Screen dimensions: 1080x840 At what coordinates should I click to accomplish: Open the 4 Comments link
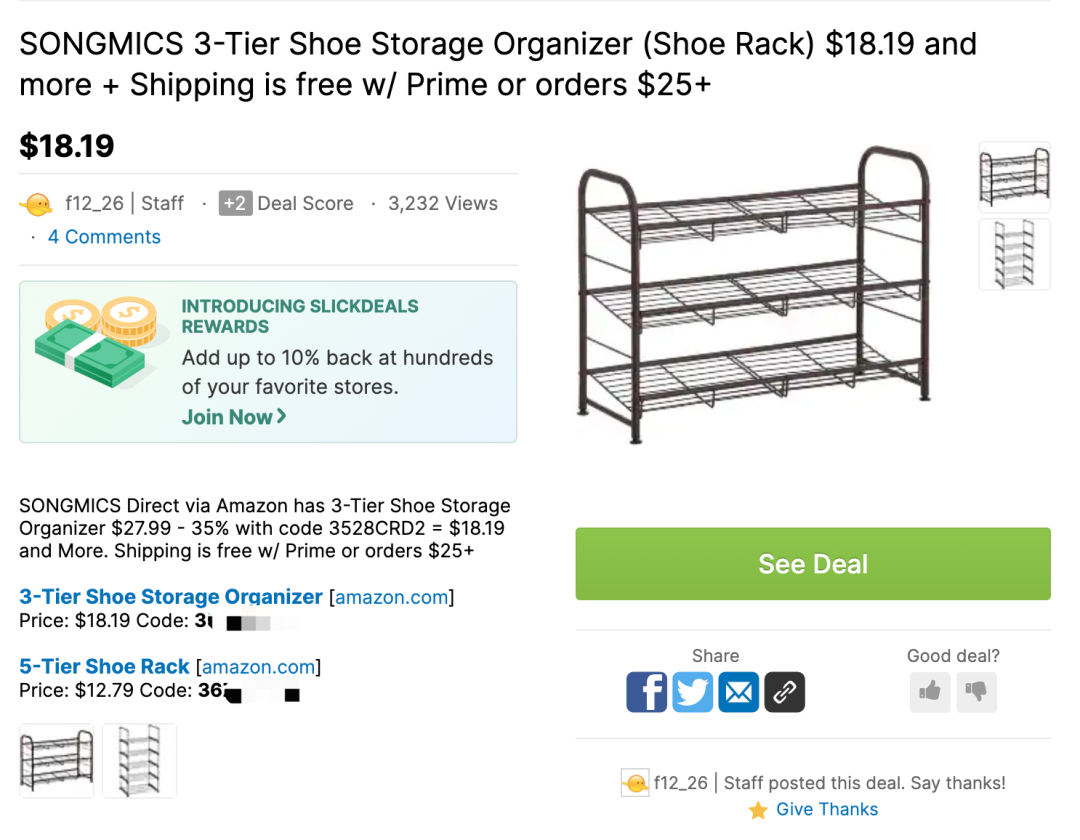(104, 237)
